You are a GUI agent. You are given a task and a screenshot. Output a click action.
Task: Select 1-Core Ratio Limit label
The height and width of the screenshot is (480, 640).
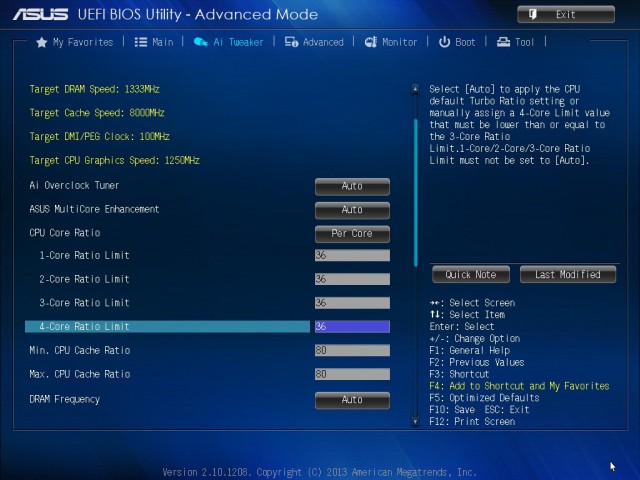(84, 256)
